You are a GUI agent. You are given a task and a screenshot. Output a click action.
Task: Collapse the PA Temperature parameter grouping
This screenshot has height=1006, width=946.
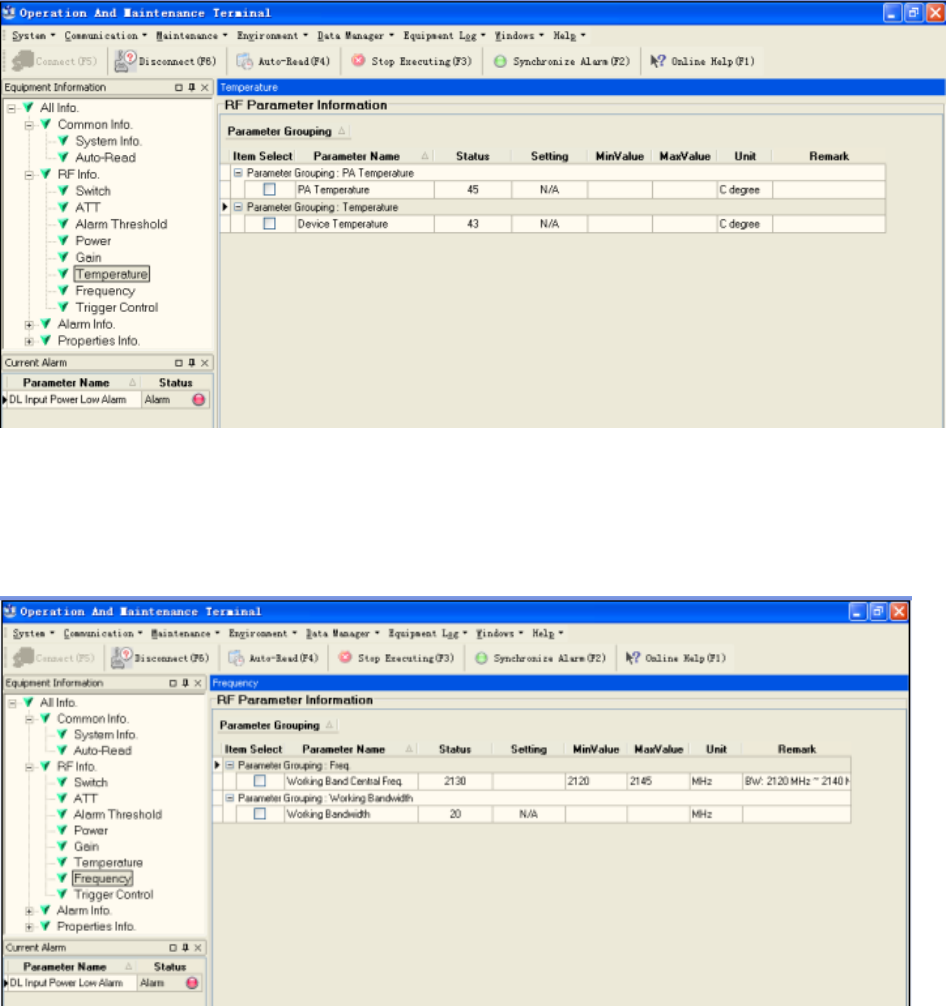238,173
